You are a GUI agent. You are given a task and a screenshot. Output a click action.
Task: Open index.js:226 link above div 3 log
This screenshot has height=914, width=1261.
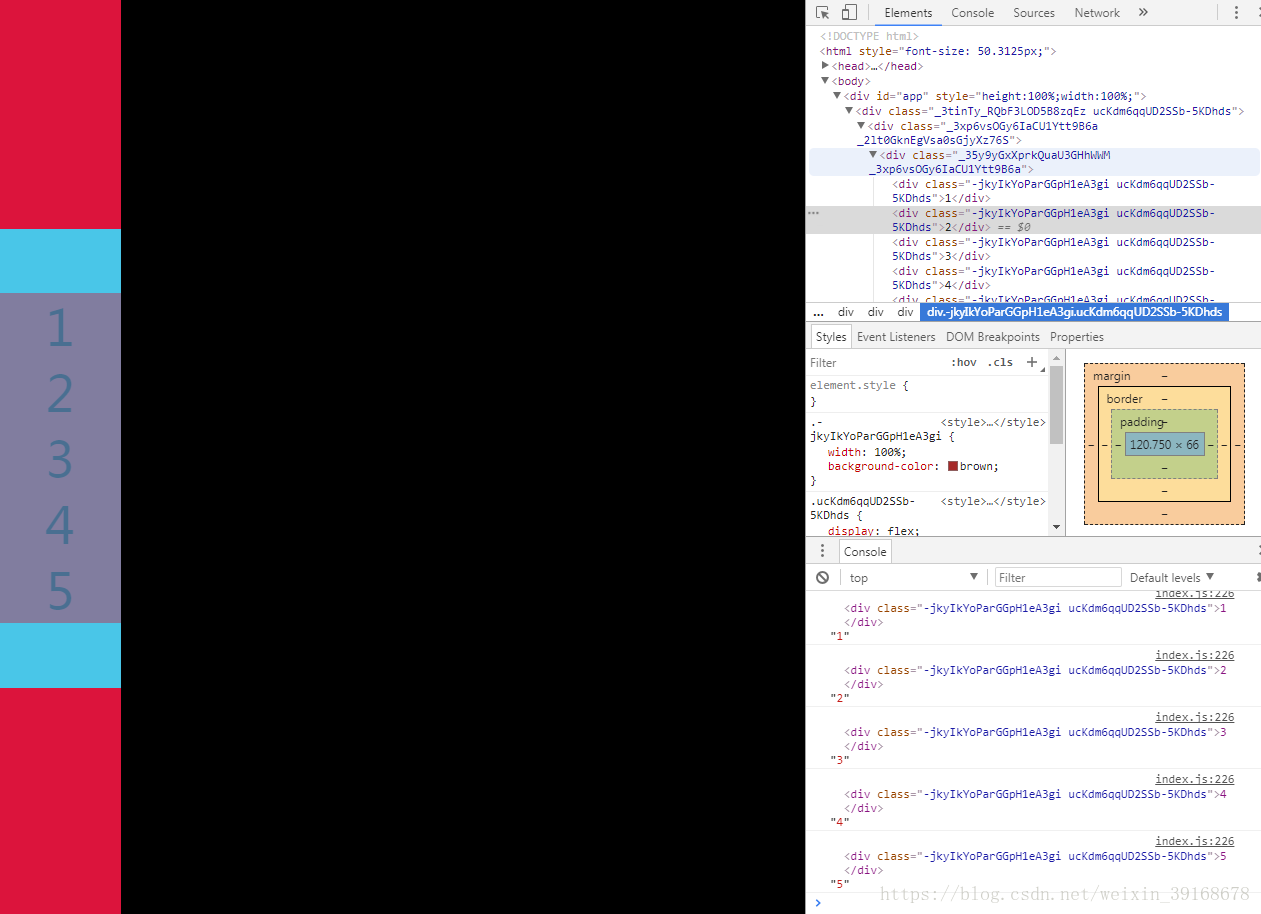[1194, 717]
